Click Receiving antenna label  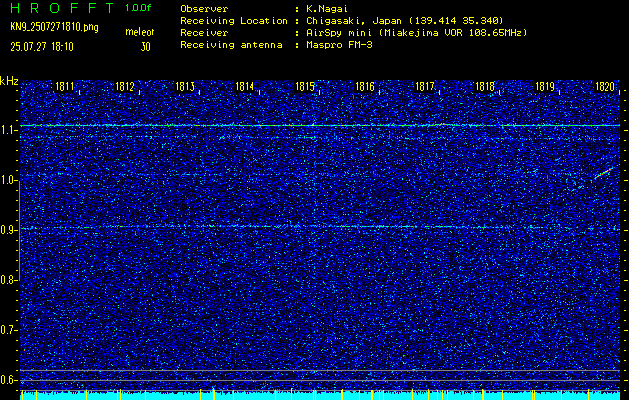[231, 45]
